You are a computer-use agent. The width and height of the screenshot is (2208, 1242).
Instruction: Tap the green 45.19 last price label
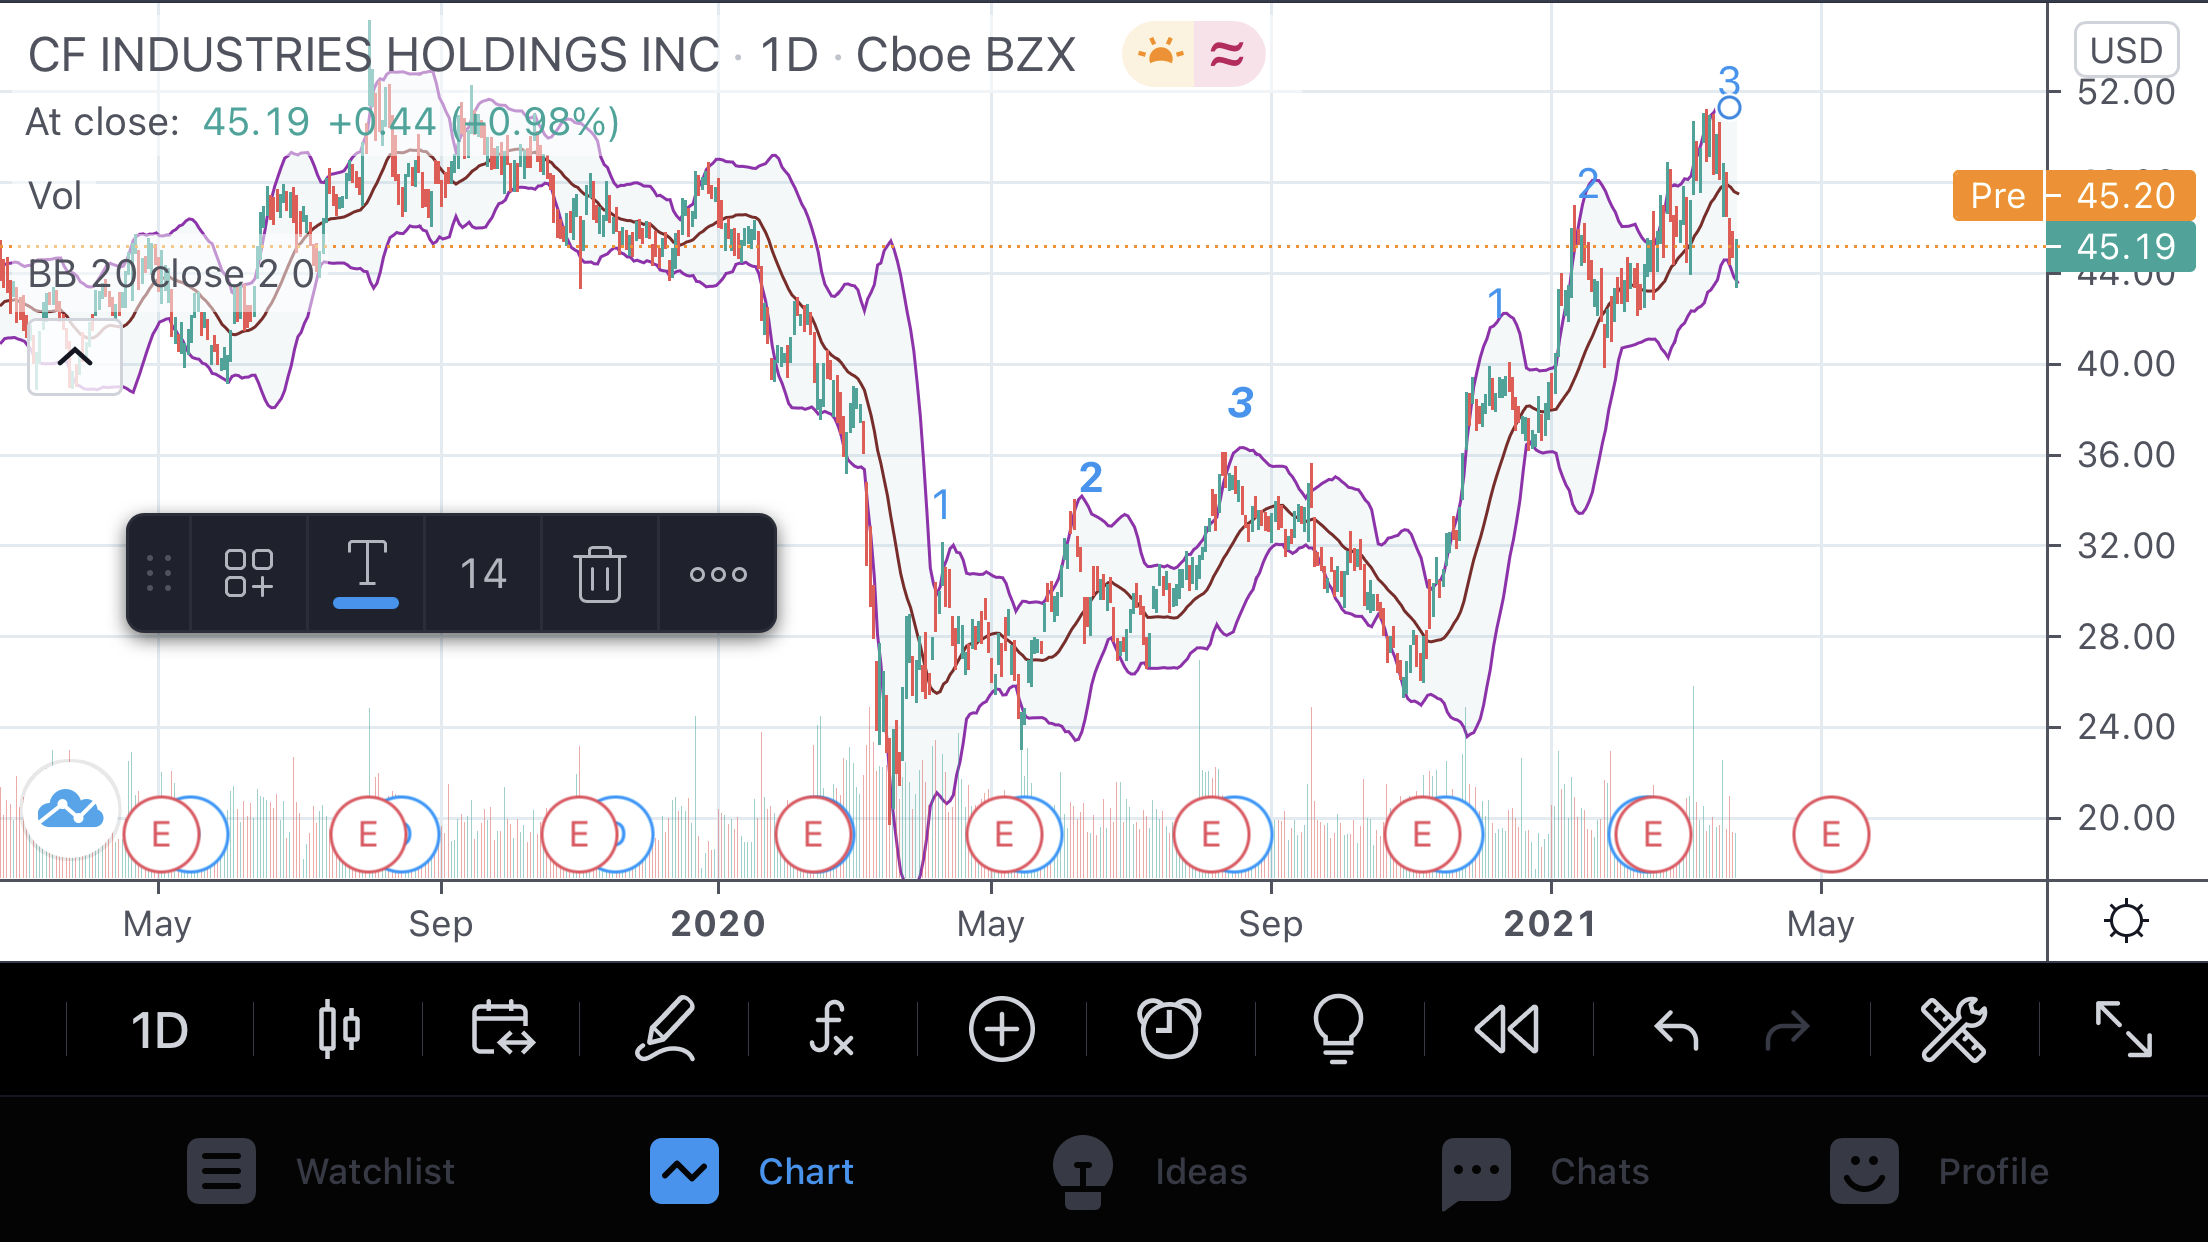[x=2121, y=247]
